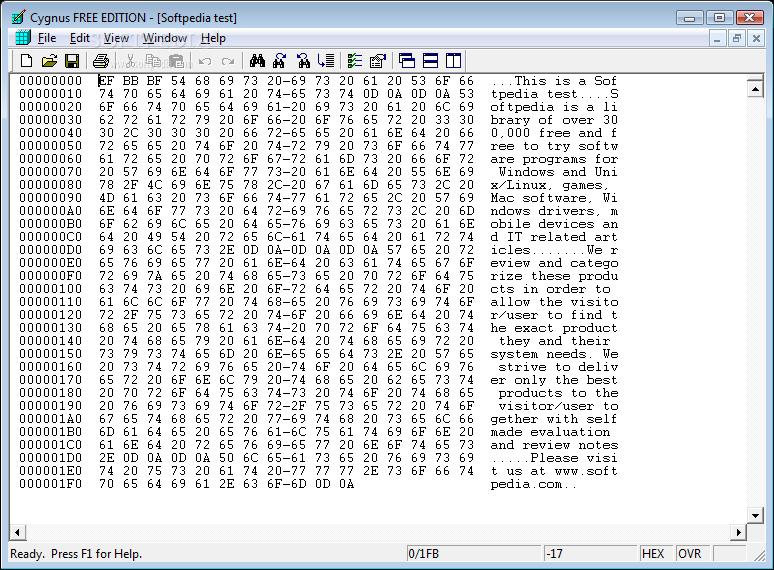Click the Undo arrow icon
Screen dimensions: 774x570
205,61
